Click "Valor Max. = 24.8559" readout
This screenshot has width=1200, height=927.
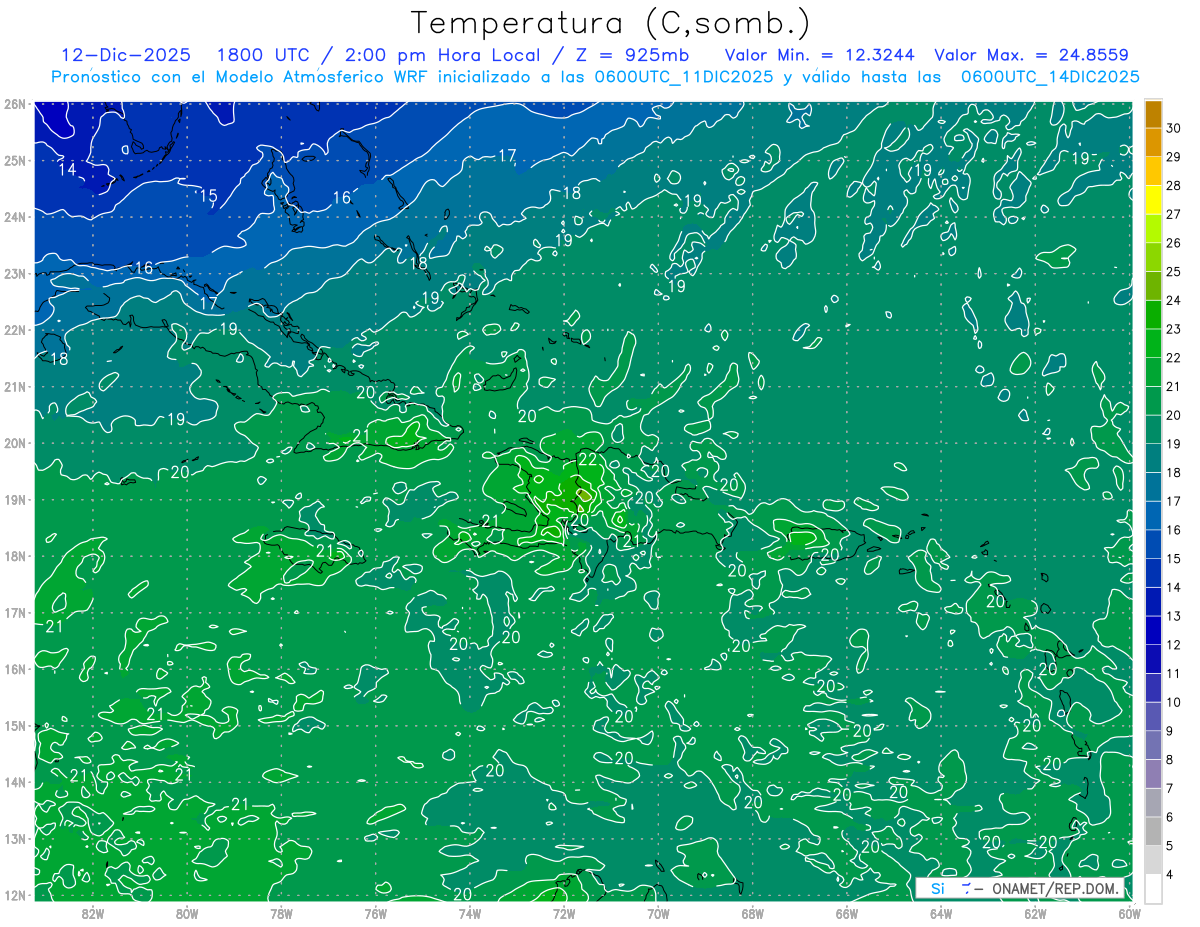(1031, 55)
